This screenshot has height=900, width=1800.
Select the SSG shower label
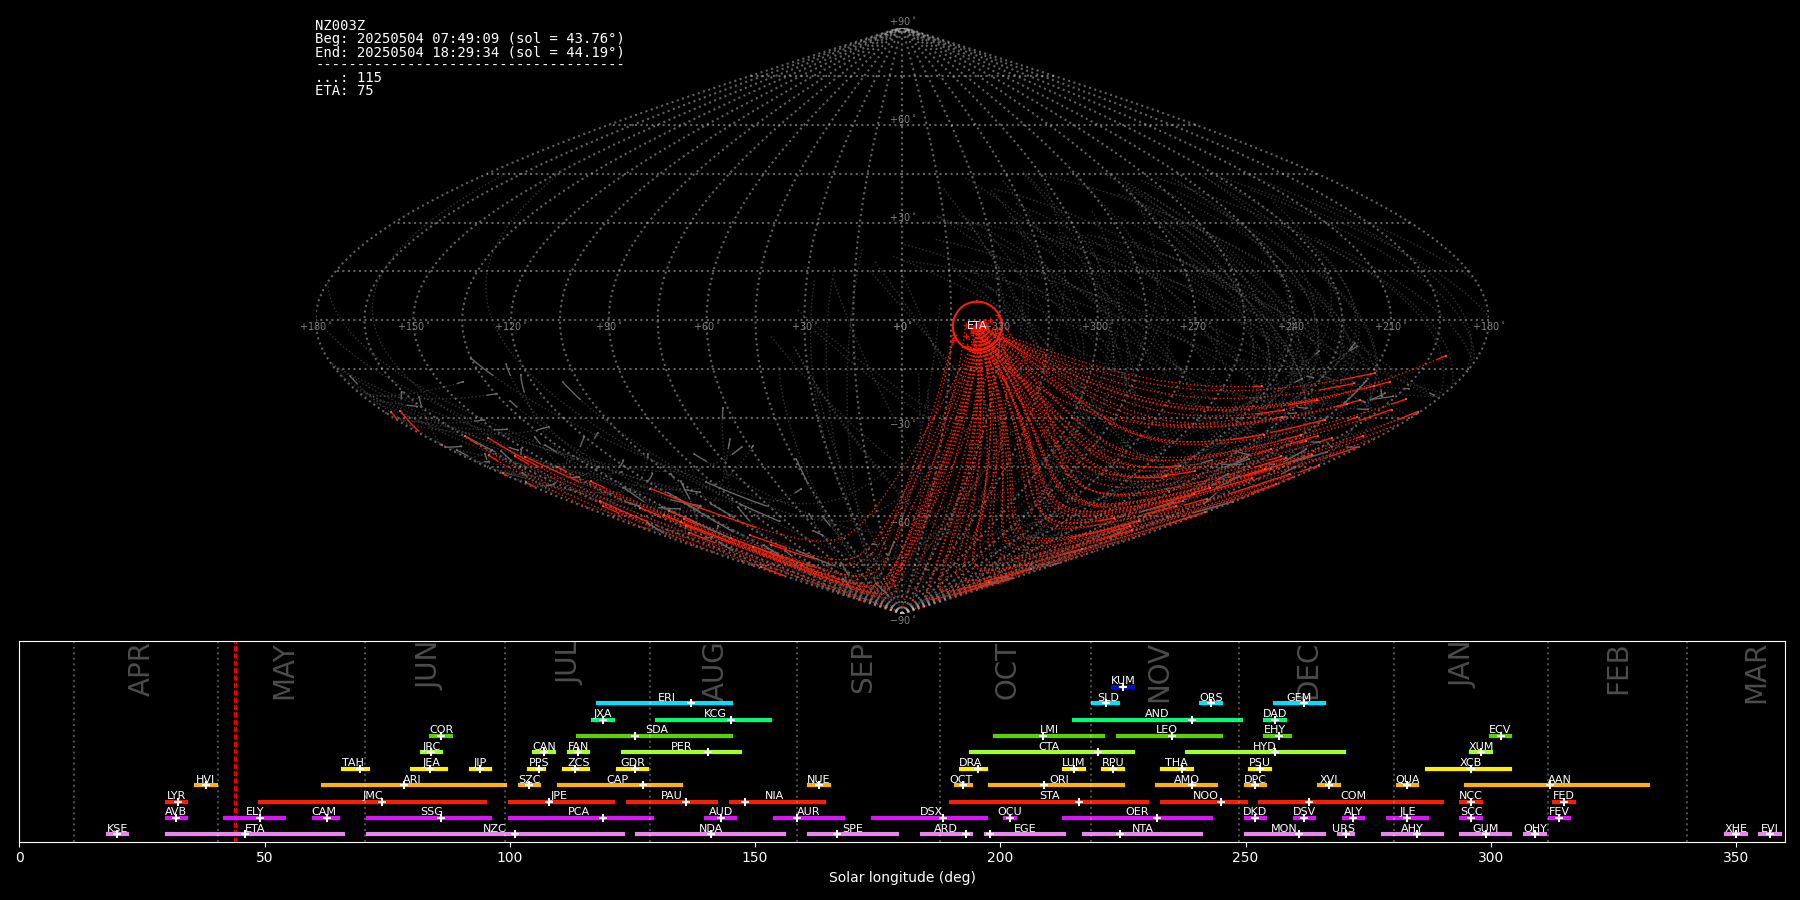point(431,812)
